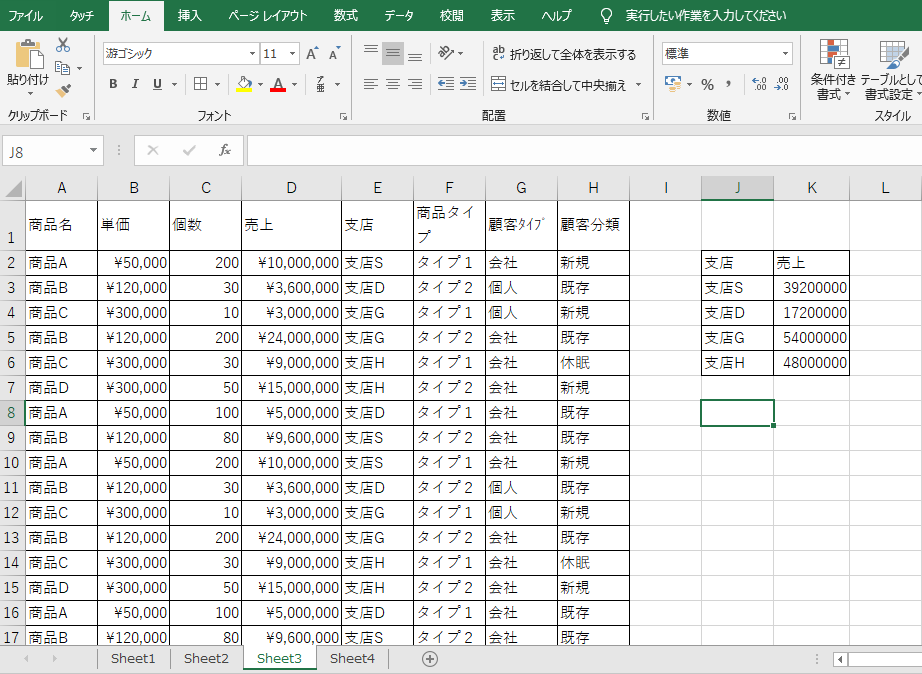Image resolution: width=922 pixels, height=674 pixels.
Task: Click the increase decimal places icon
Action: (759, 84)
